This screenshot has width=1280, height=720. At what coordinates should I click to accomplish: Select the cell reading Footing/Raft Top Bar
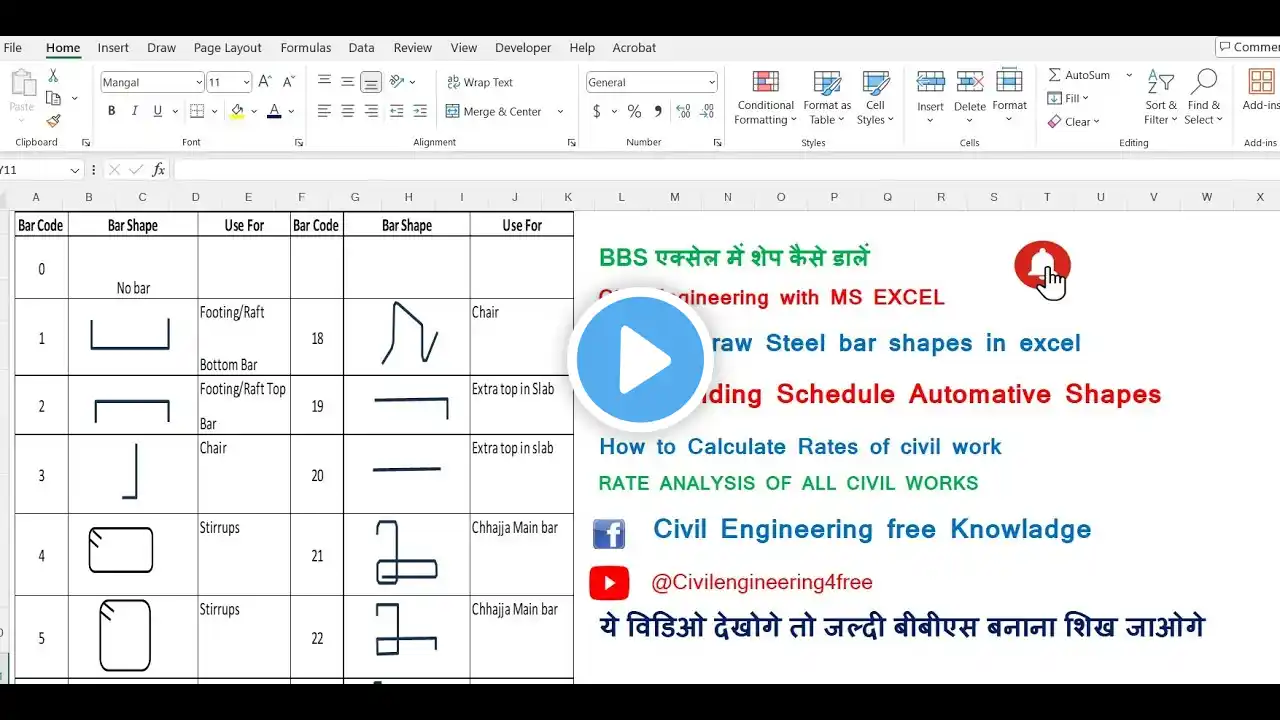coord(244,405)
